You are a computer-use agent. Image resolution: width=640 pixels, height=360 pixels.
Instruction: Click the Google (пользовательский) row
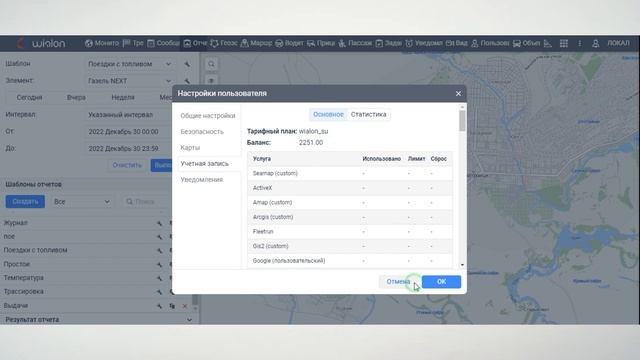(350, 261)
